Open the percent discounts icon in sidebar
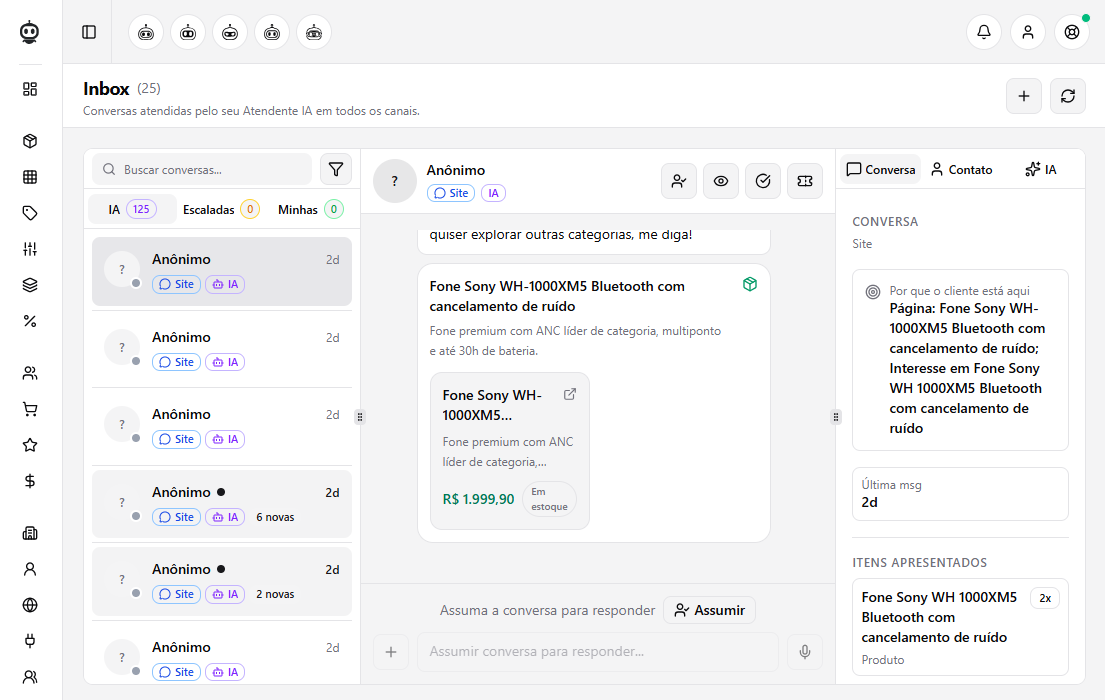Screen dimensions: 1105x700 pyautogui.click(x=30, y=321)
